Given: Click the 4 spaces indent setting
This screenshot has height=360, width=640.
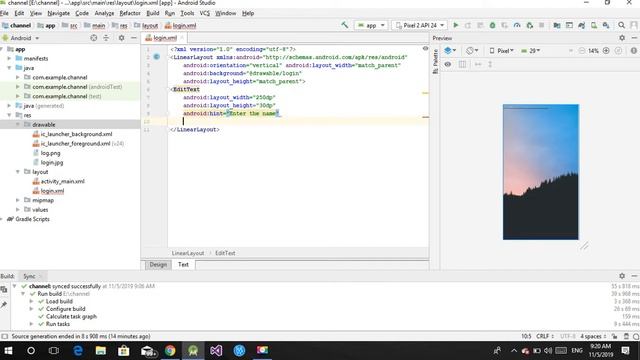Looking at the screenshot, I should point(593,336).
